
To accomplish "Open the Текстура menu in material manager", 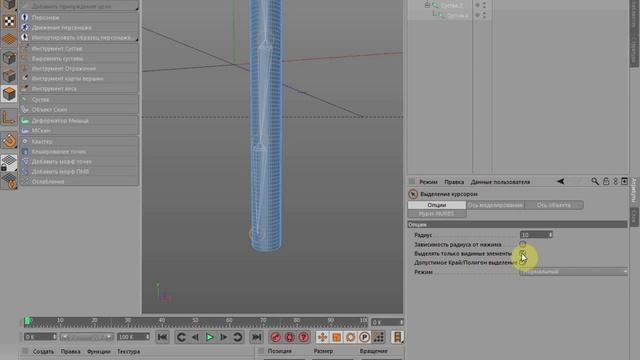I will (129, 351).
